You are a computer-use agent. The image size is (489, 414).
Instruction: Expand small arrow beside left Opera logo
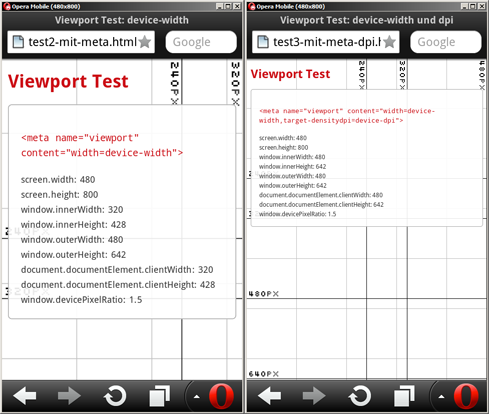[x=197, y=397]
